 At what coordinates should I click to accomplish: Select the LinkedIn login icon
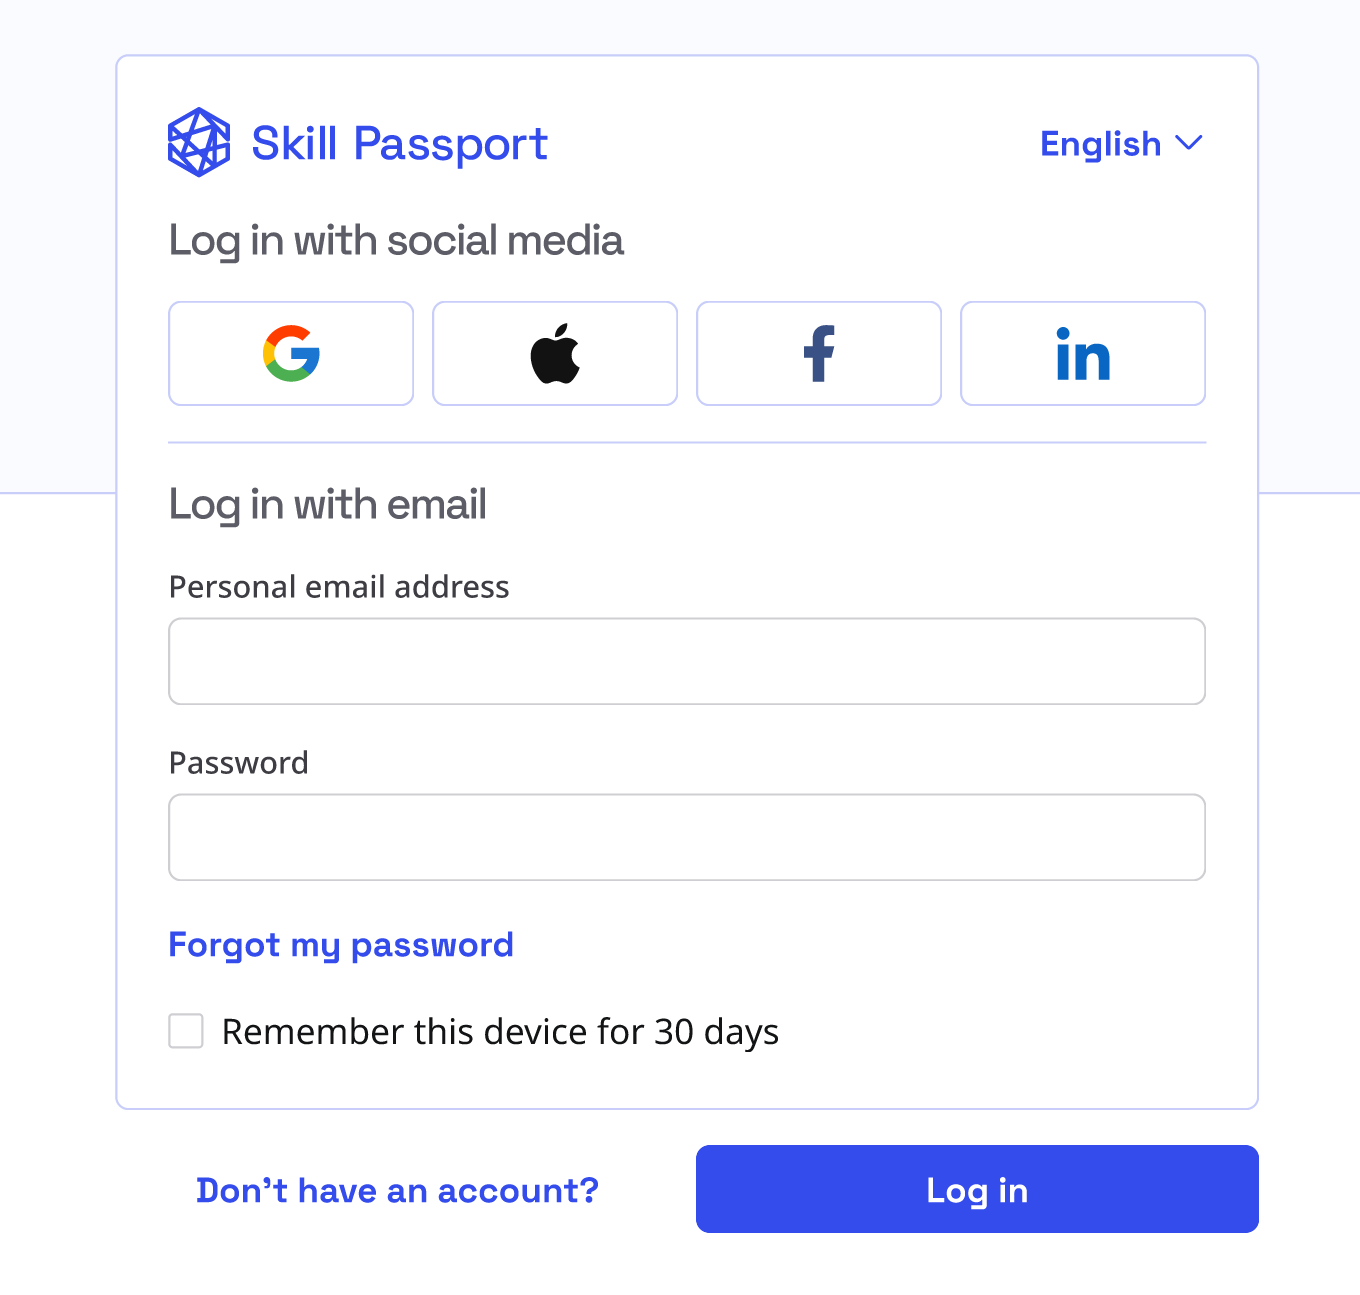[x=1083, y=353]
